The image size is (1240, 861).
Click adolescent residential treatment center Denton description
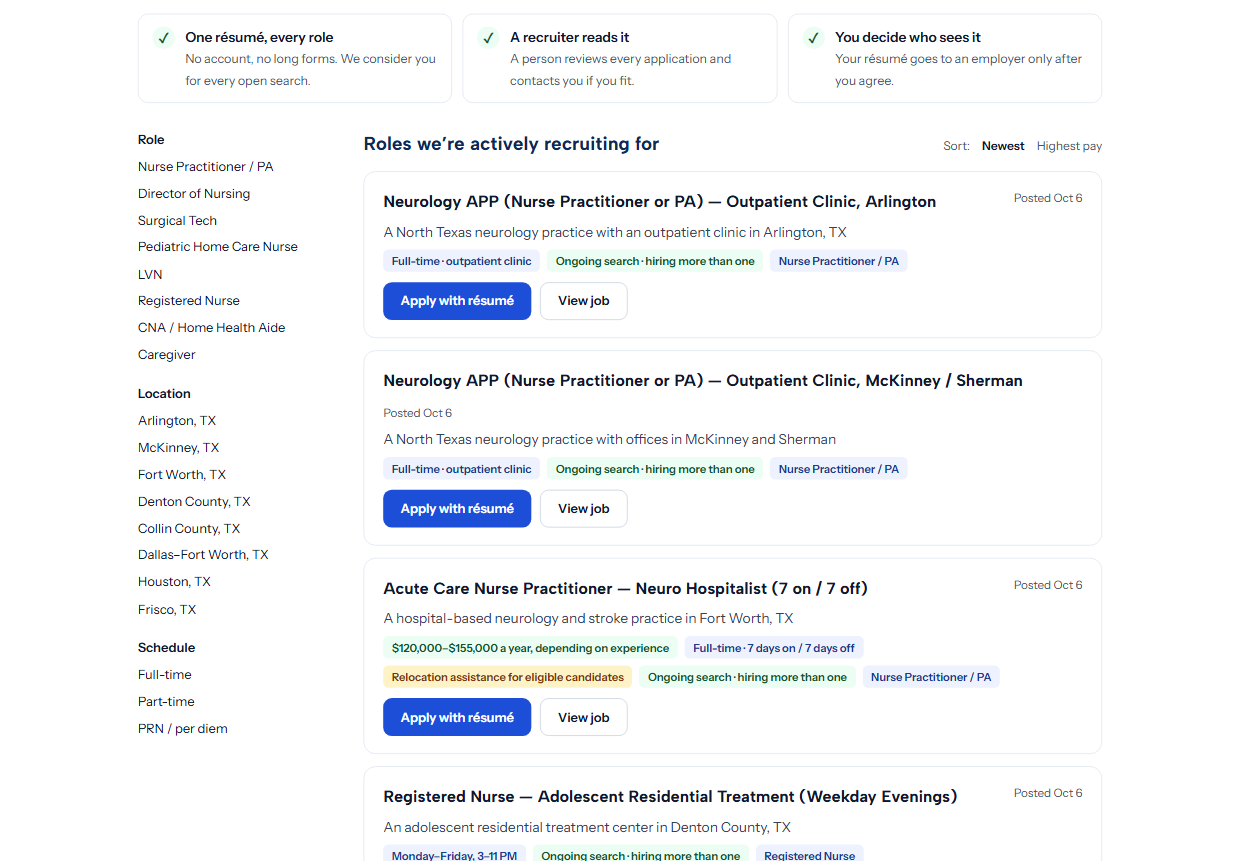click(x=587, y=827)
